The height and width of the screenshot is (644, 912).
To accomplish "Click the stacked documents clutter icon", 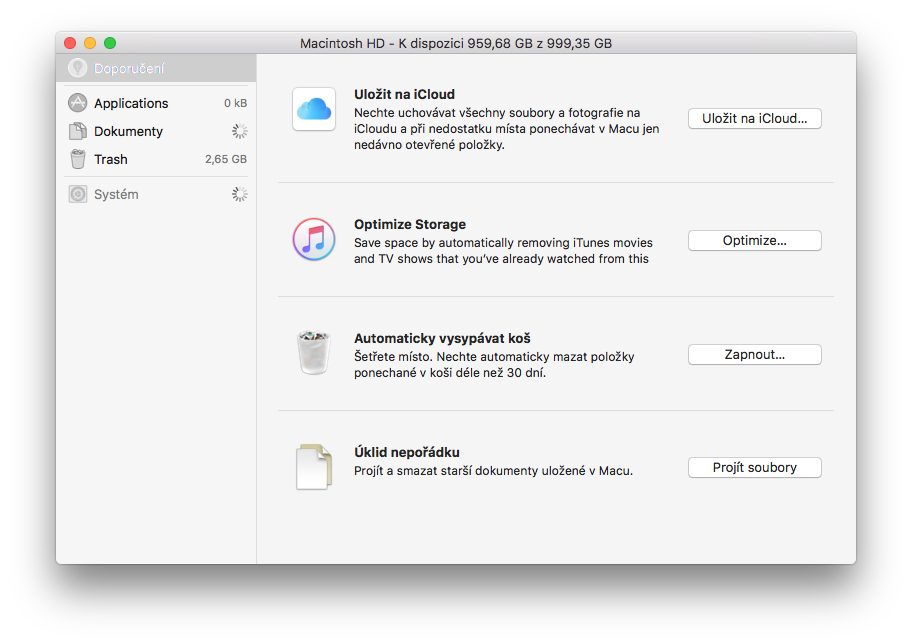I will click(313, 467).
